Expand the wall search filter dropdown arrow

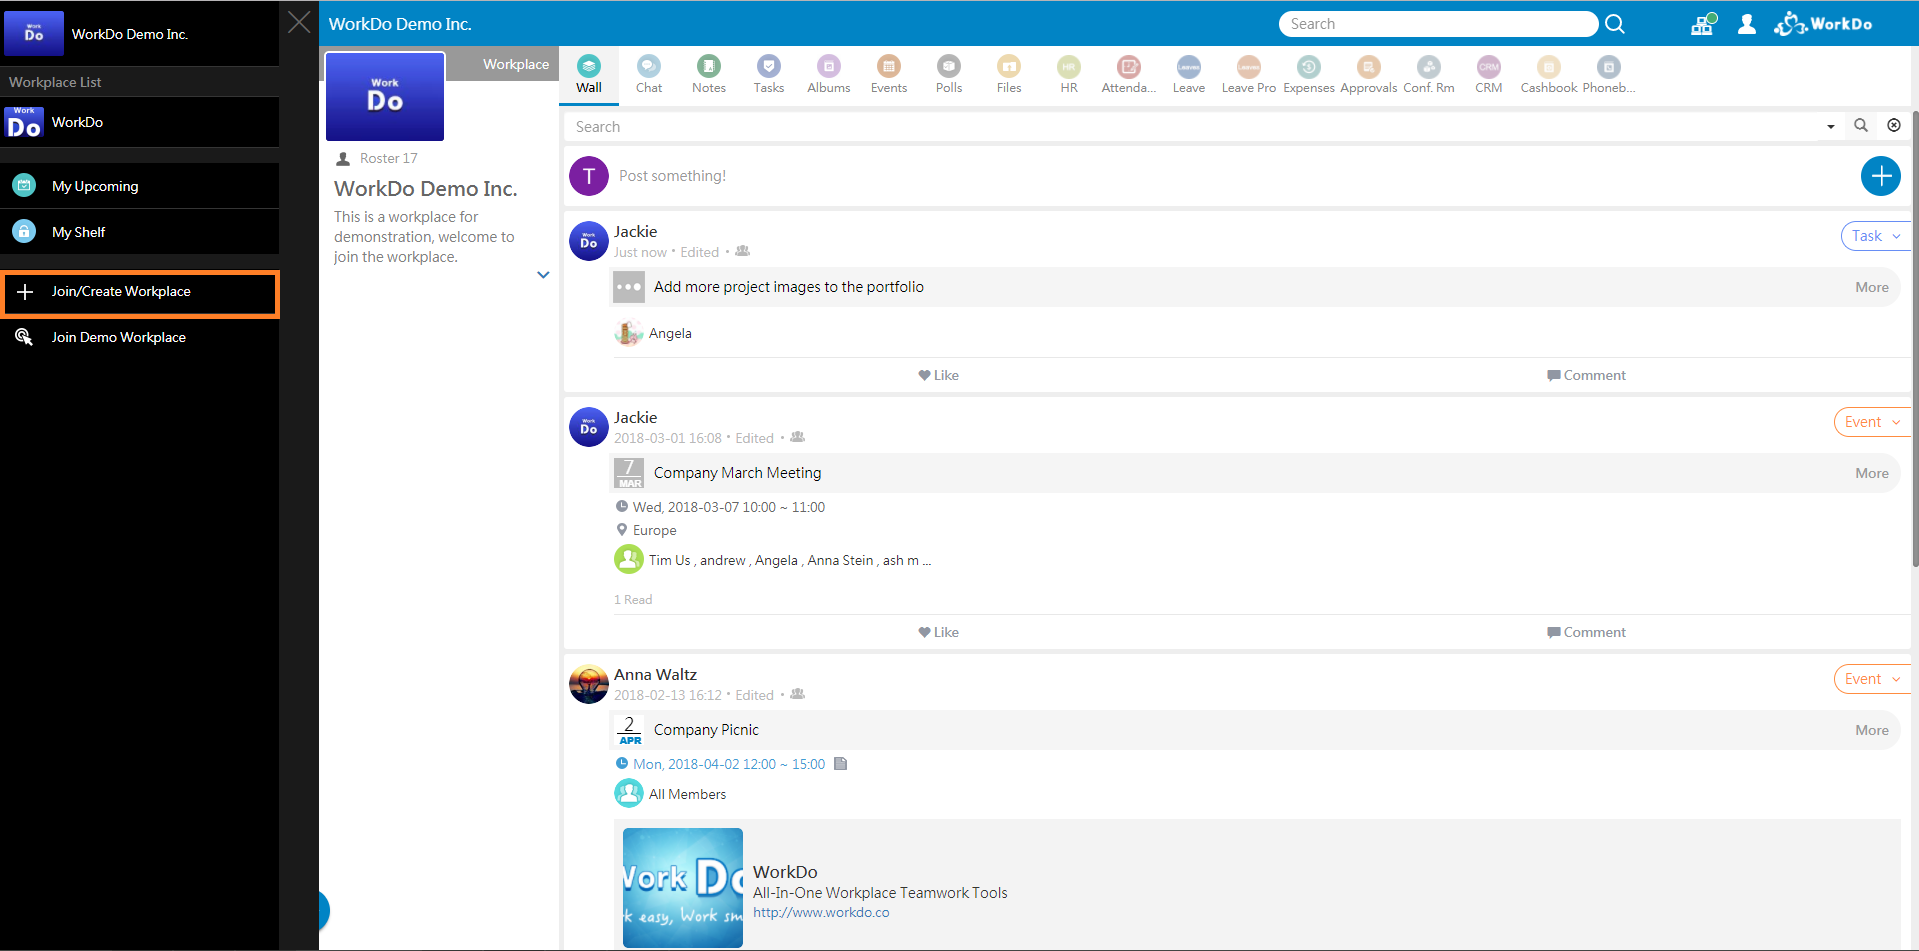1831,127
